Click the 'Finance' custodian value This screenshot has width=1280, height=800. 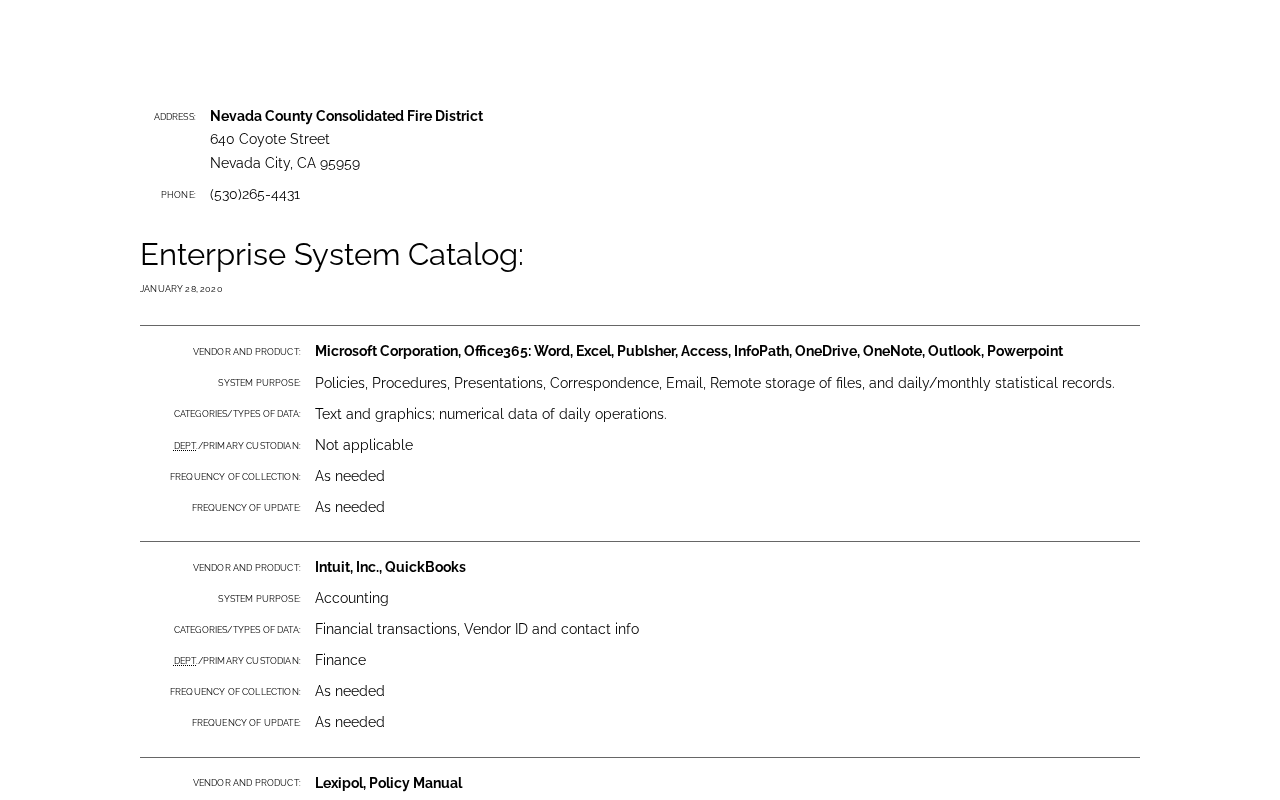click(340, 660)
